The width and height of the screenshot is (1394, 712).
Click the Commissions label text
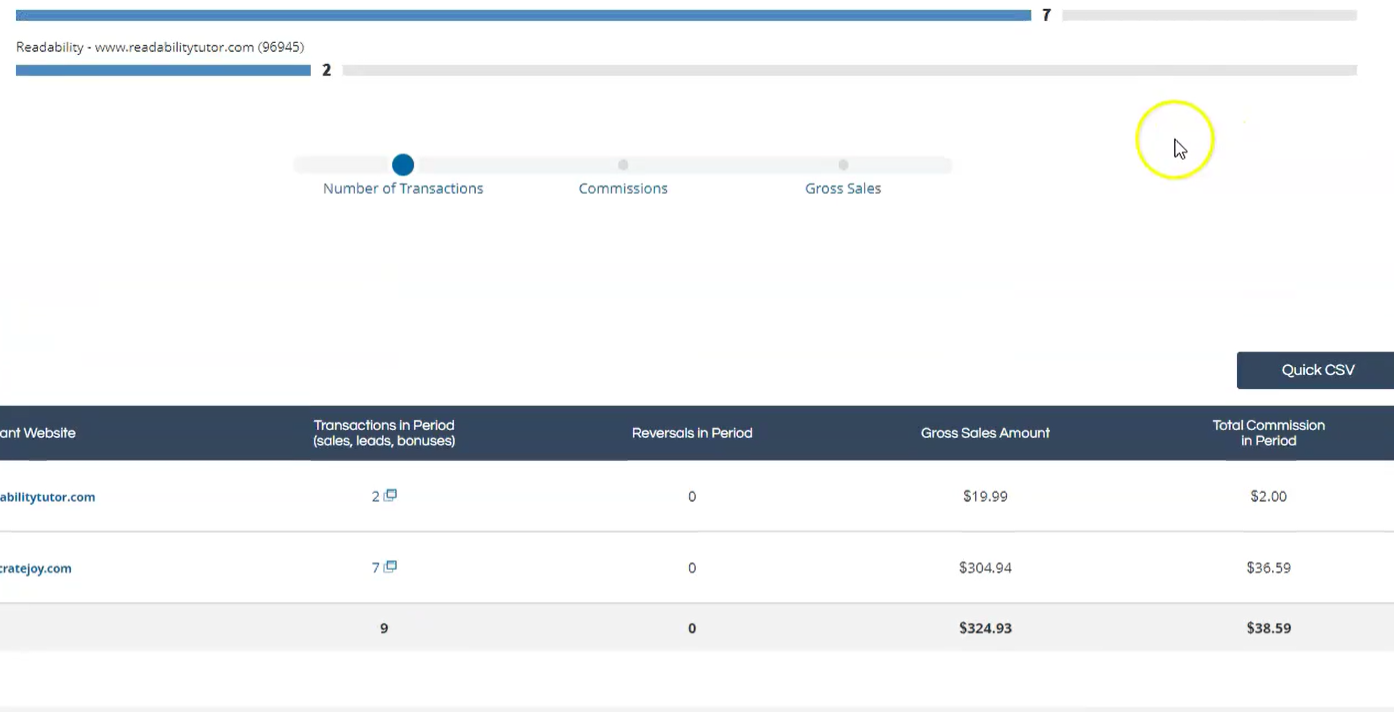[623, 188]
